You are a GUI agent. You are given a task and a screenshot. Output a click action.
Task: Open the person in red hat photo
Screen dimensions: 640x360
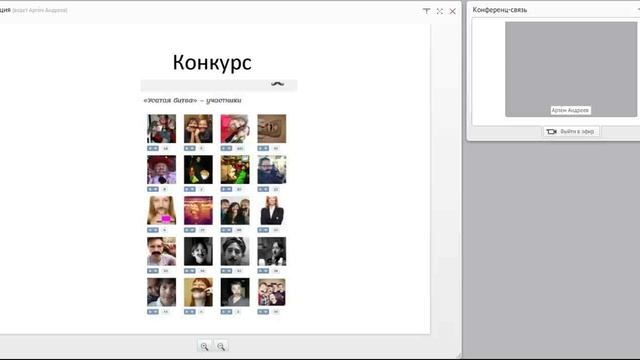(x=162, y=169)
